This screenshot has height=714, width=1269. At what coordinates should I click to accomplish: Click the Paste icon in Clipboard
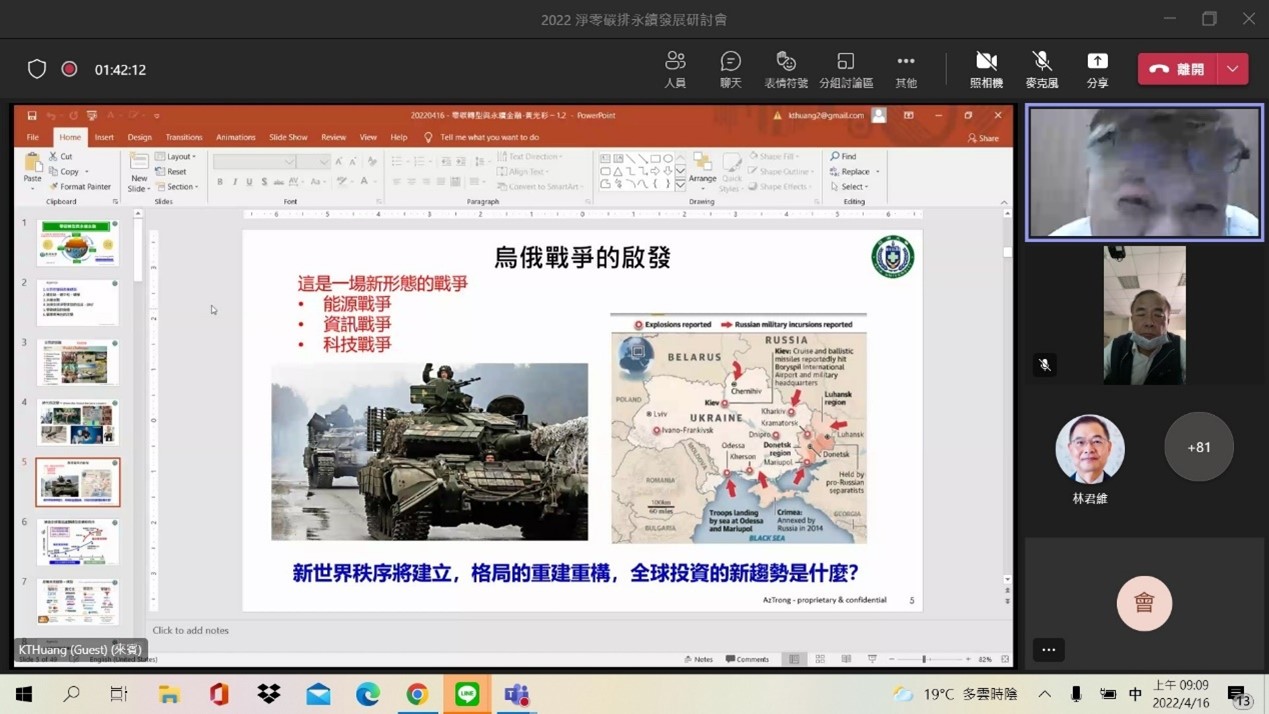point(33,164)
